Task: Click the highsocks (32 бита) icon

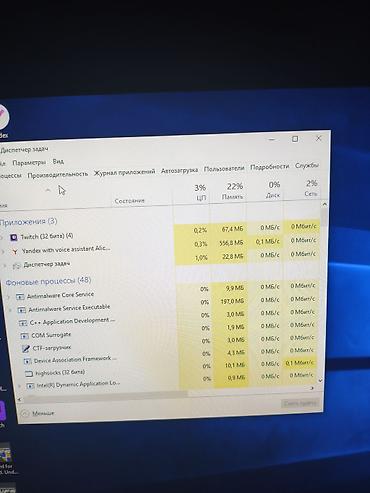Action: [x=29, y=374]
